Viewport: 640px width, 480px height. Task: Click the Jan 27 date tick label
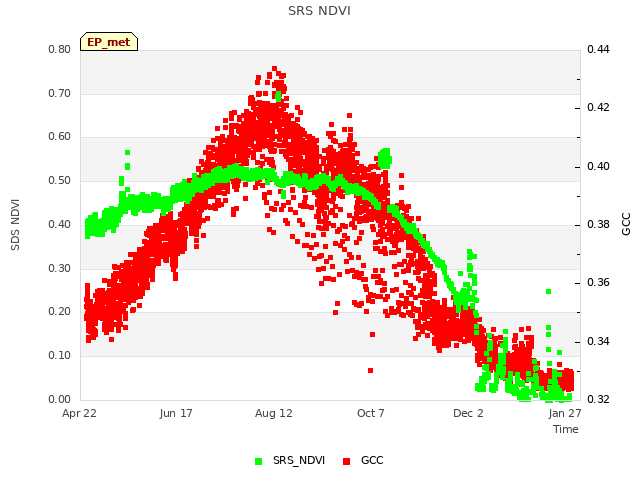565,413
